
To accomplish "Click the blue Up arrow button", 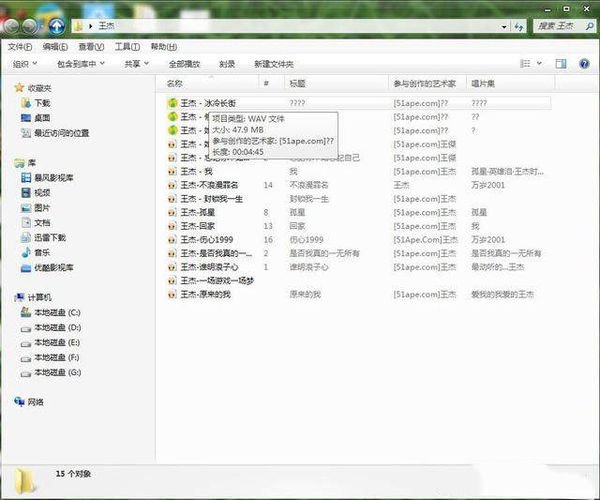I will point(57,26).
